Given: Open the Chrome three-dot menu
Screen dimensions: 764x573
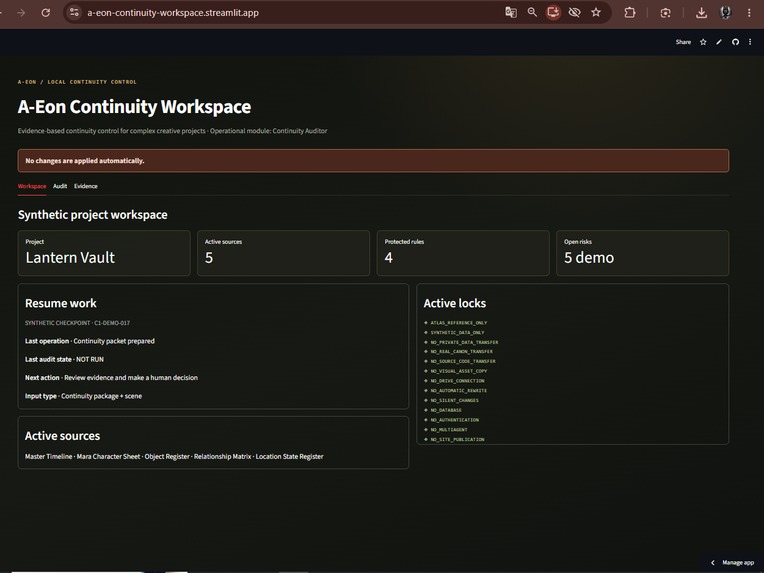Looking at the screenshot, I should (x=749, y=13).
